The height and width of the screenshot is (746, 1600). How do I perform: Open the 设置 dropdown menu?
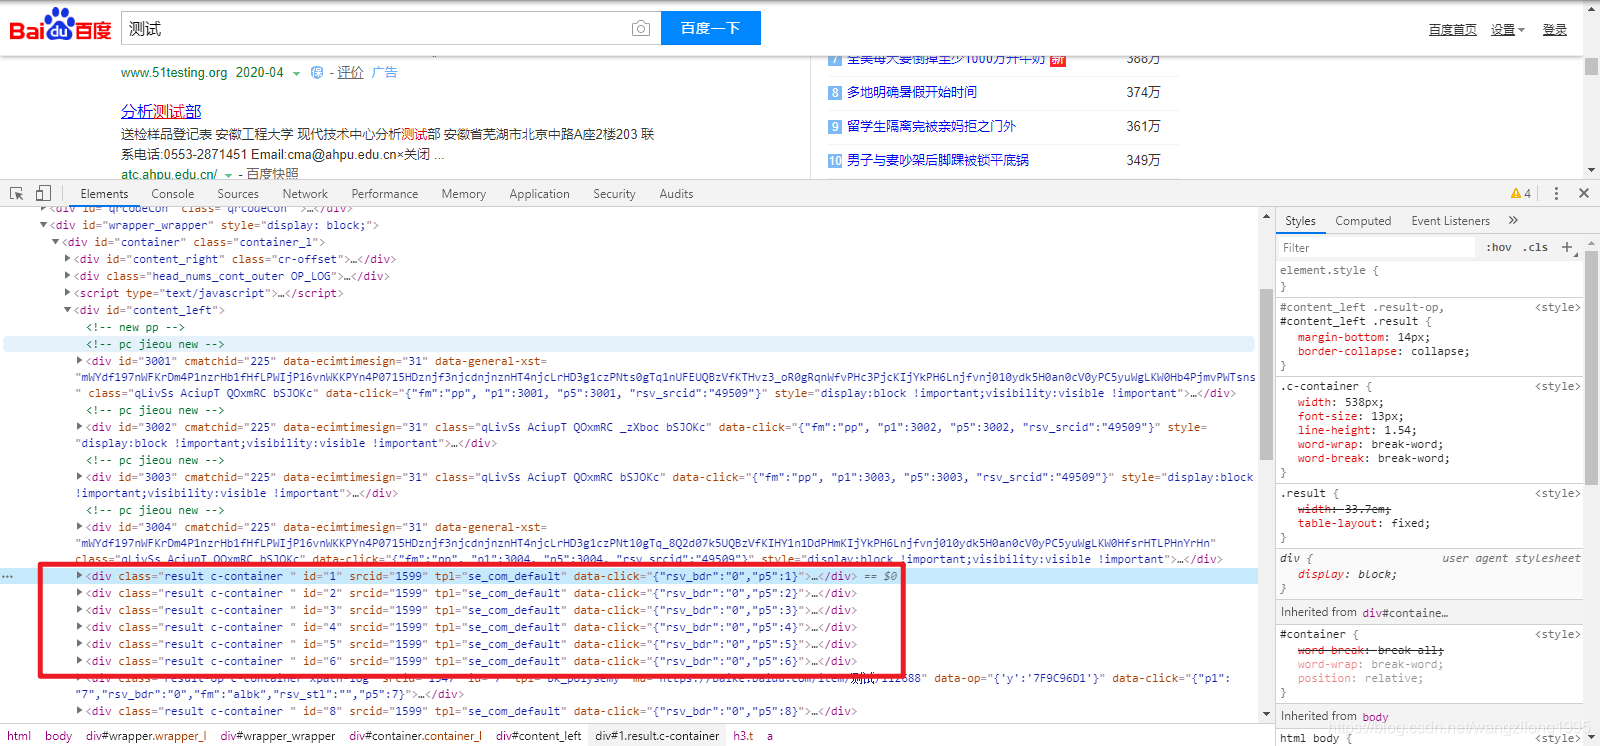click(x=1507, y=30)
